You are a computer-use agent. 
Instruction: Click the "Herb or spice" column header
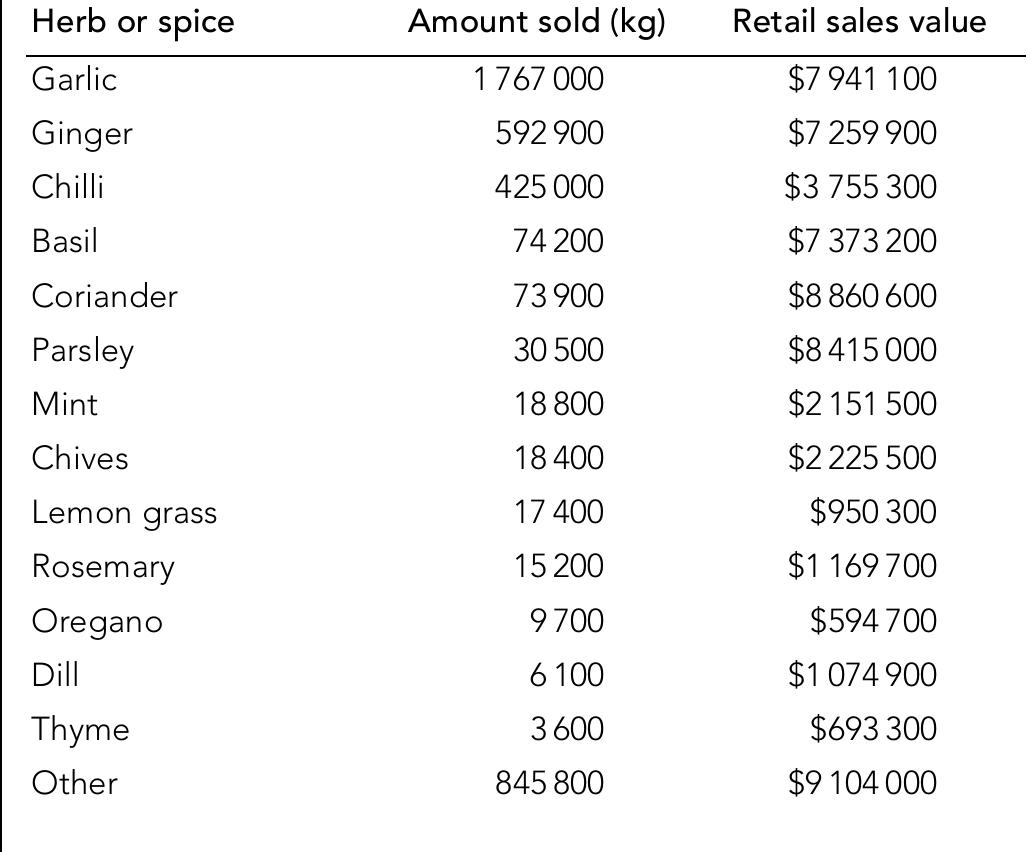click(x=132, y=24)
